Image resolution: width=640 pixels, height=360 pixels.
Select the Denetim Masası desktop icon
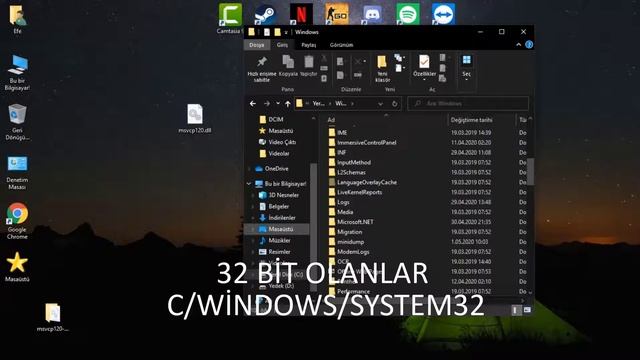(17, 172)
